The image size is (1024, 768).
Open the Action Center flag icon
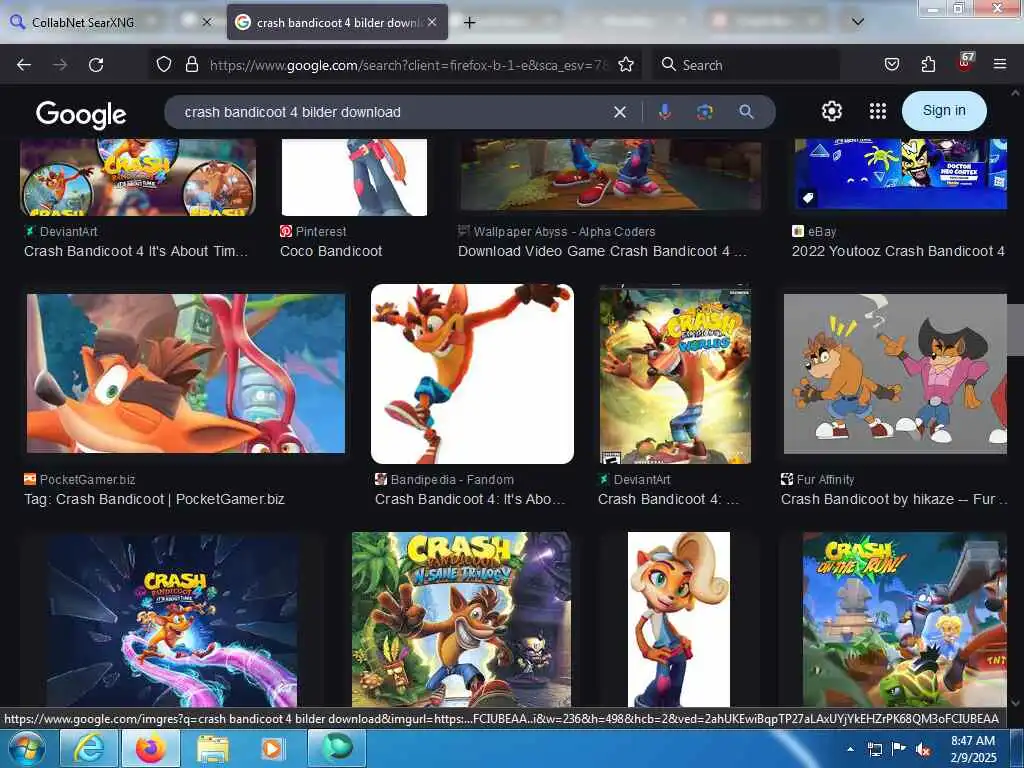[899, 750]
